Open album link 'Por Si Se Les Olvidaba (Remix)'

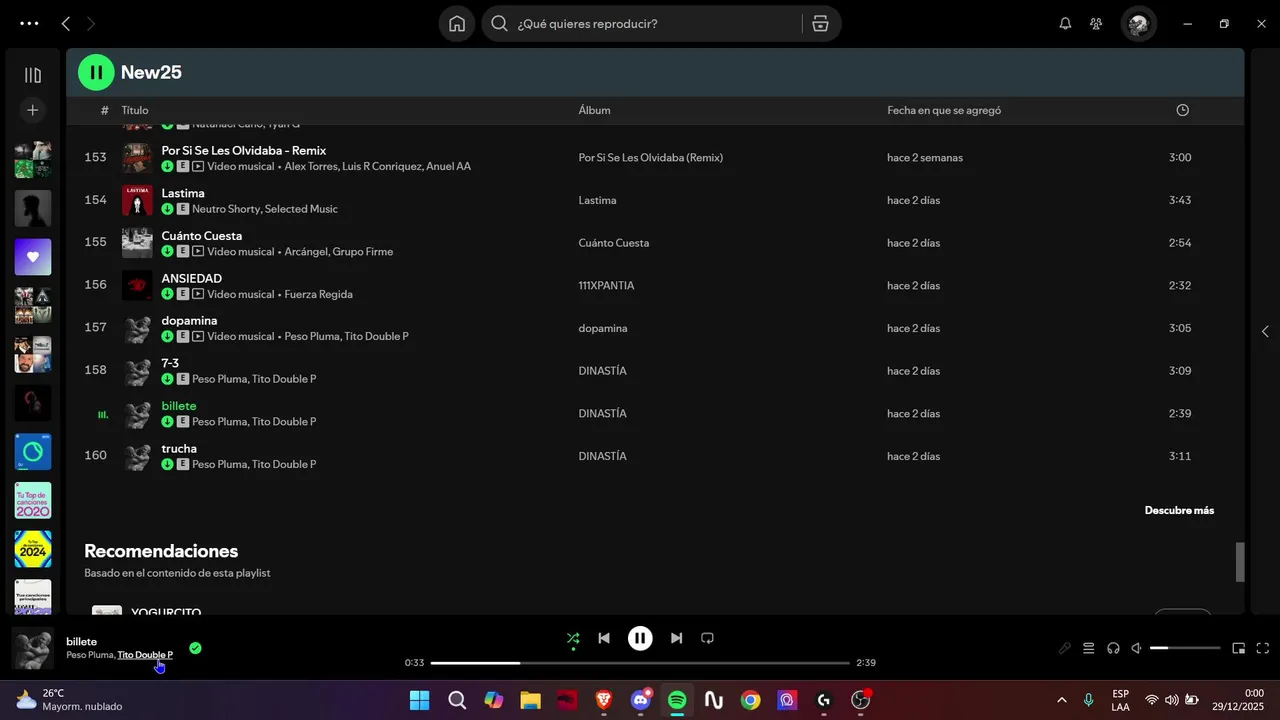pyautogui.click(x=650, y=157)
